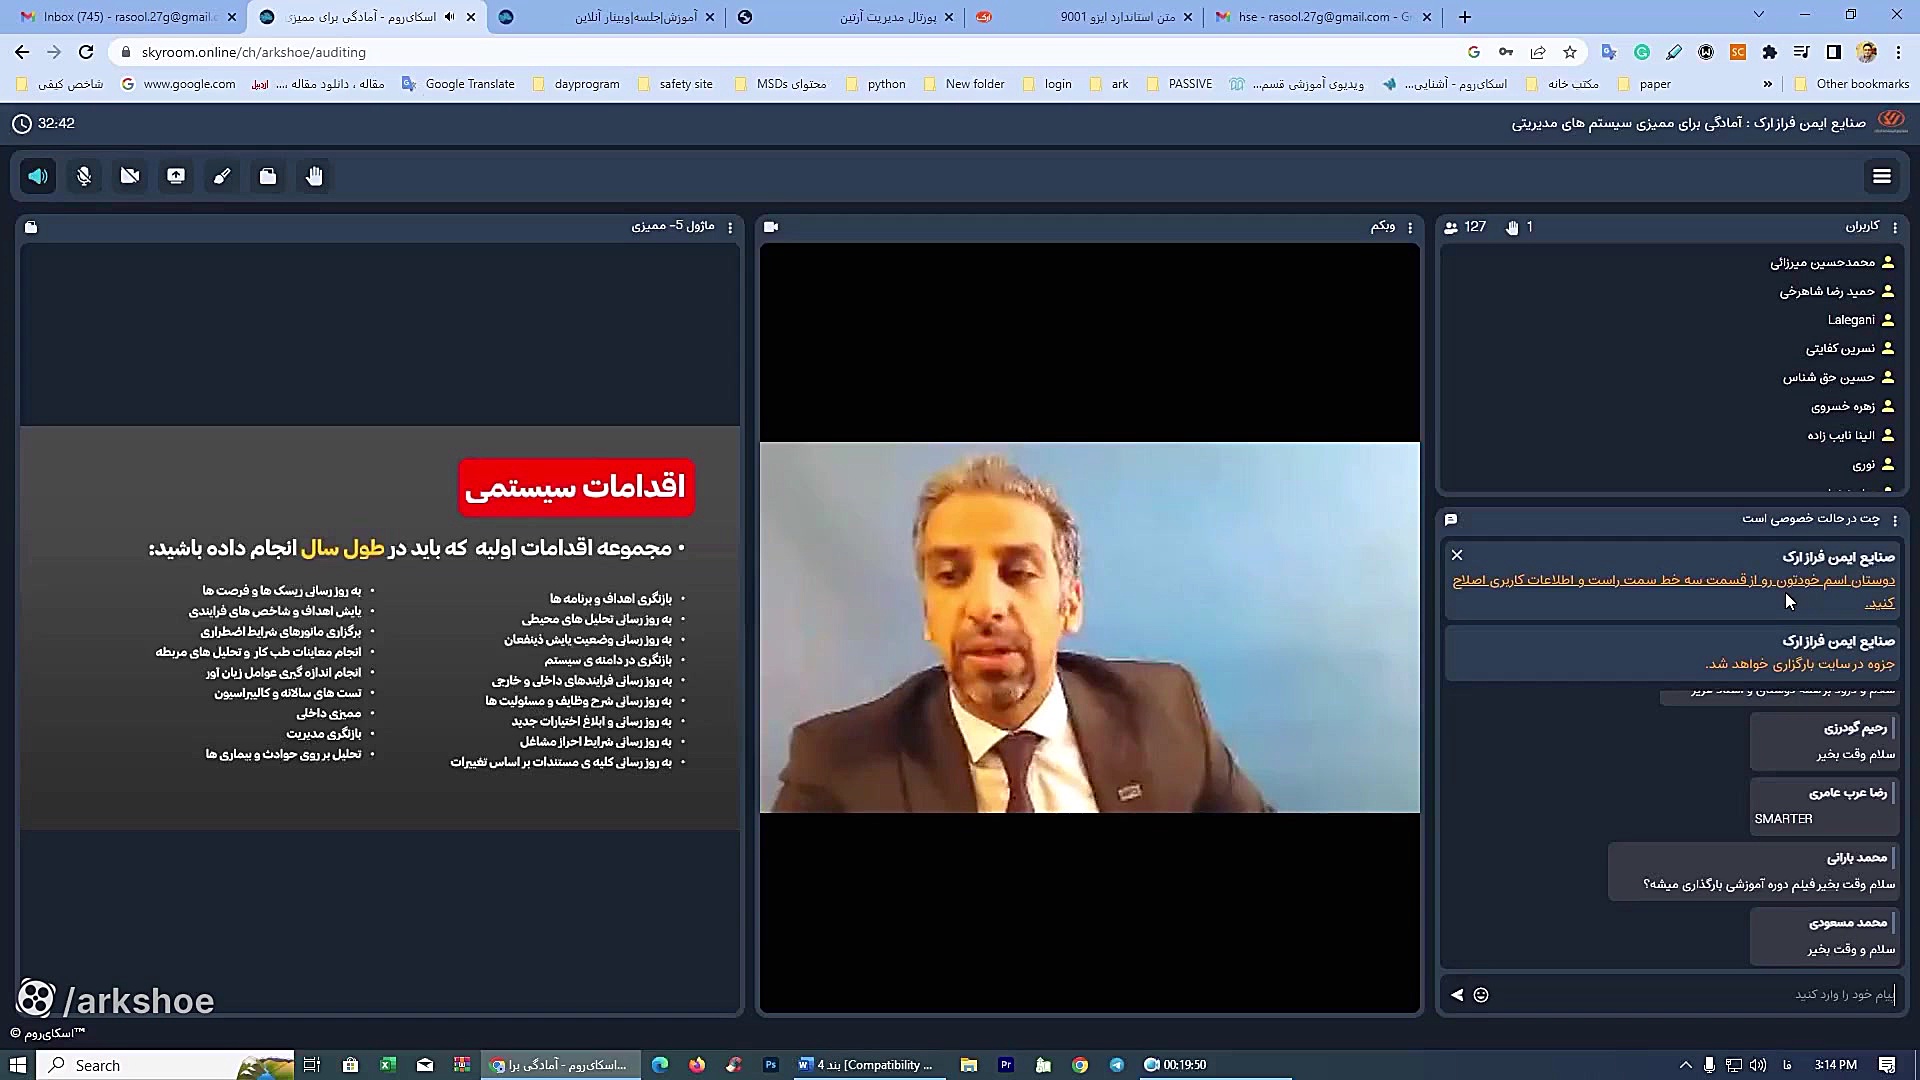Dismiss the pinned chat announcement

[1457, 555]
